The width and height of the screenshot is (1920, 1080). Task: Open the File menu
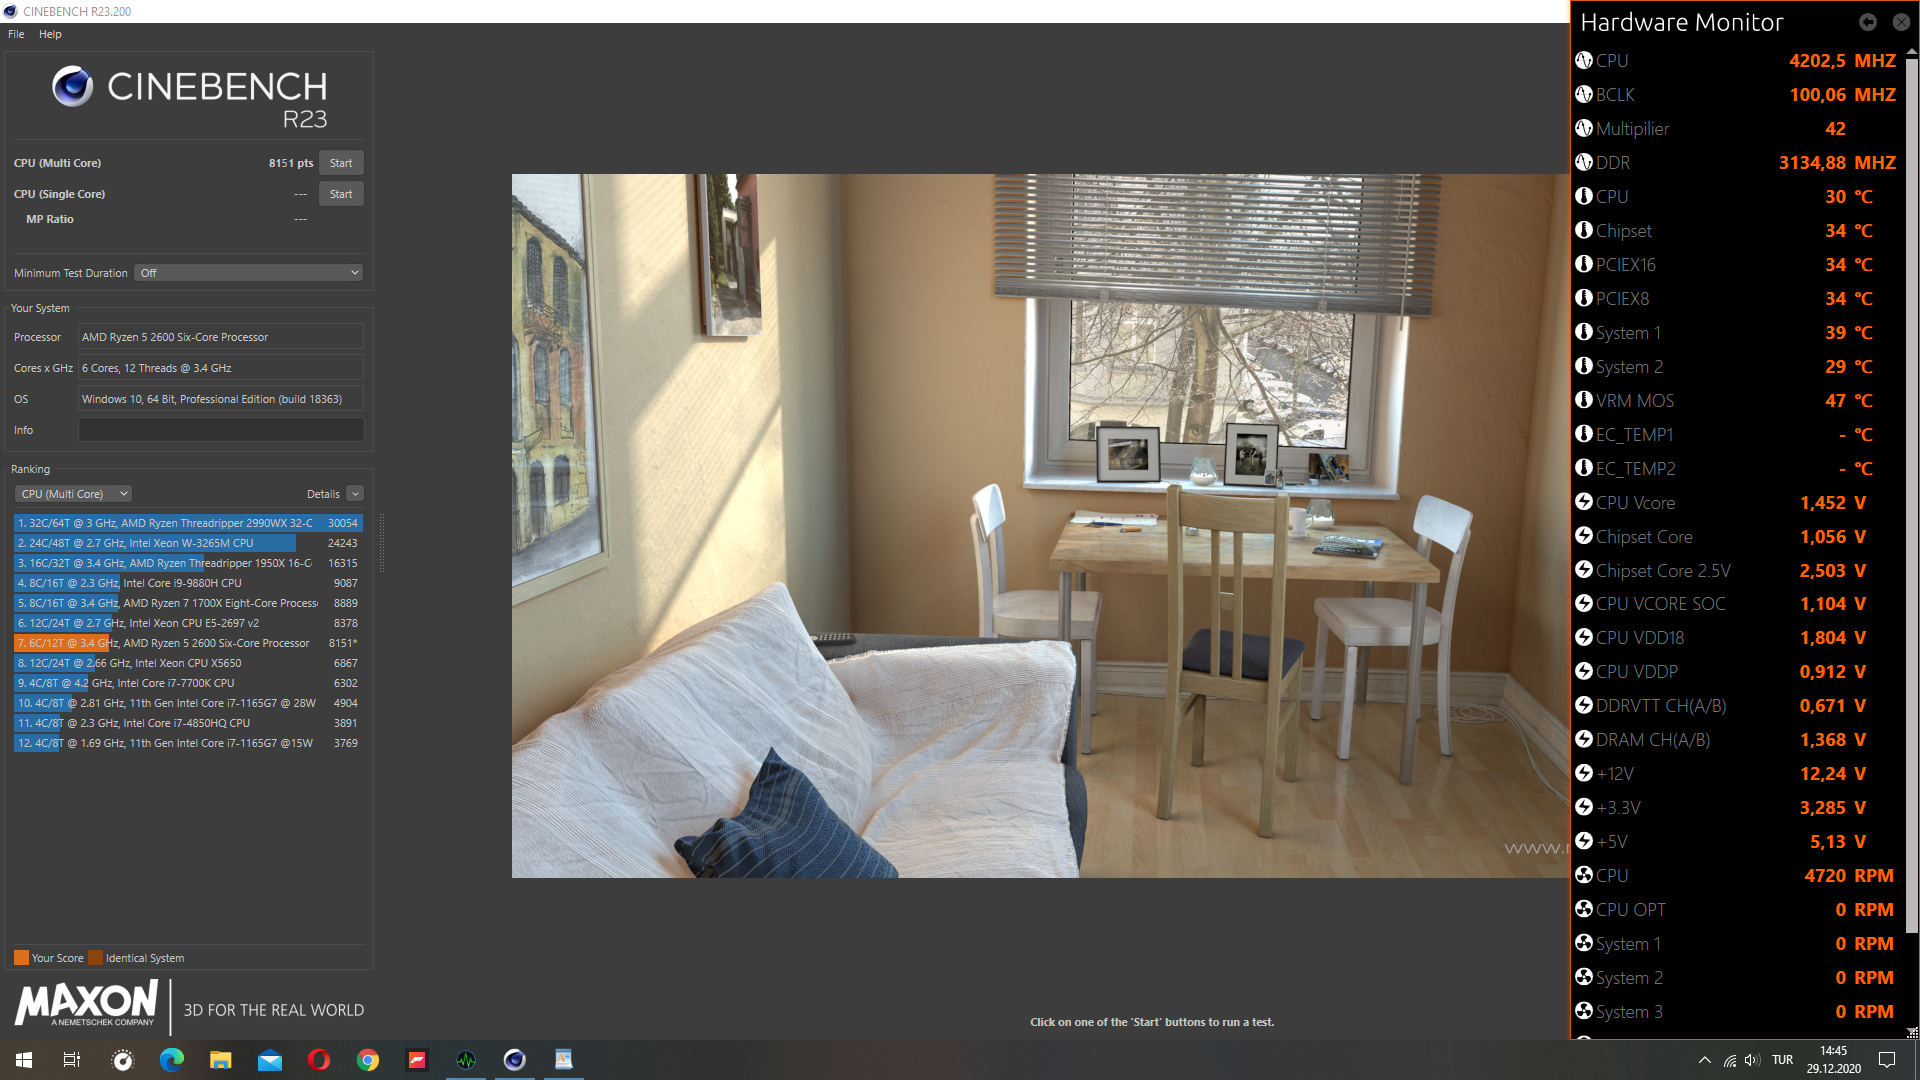tap(16, 34)
